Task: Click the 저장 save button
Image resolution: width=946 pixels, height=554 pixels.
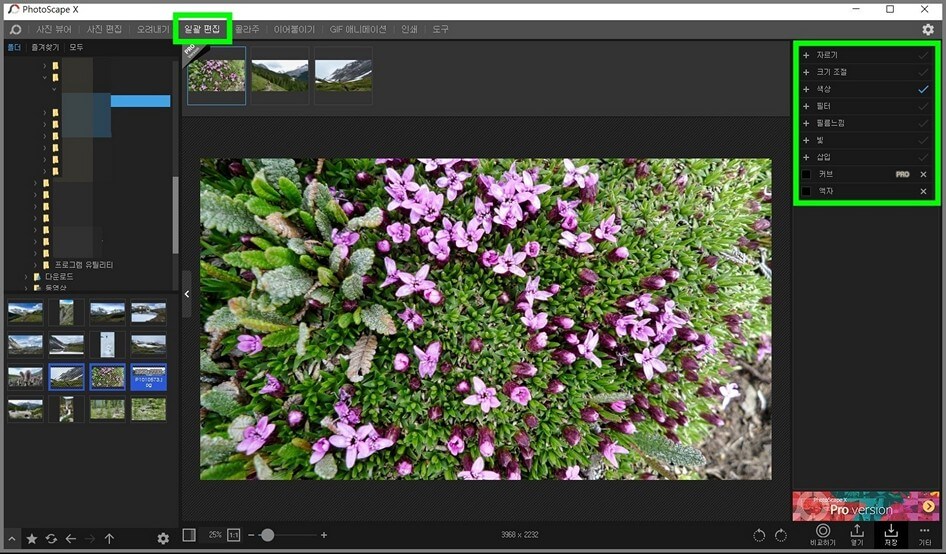Action: click(890, 535)
